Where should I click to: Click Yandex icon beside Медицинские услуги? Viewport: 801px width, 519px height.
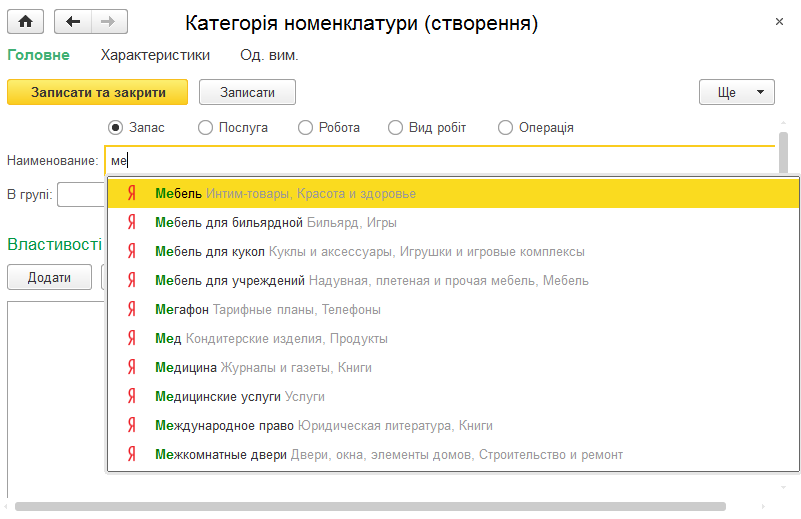click(132, 396)
